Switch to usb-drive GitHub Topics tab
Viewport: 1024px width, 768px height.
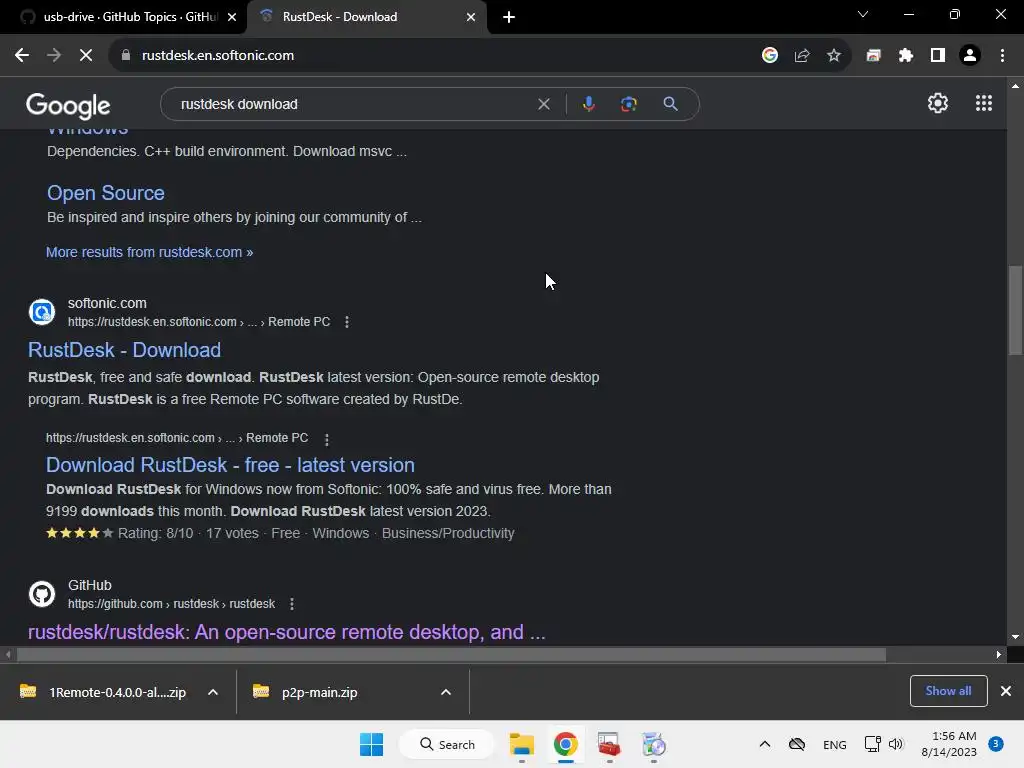123,17
